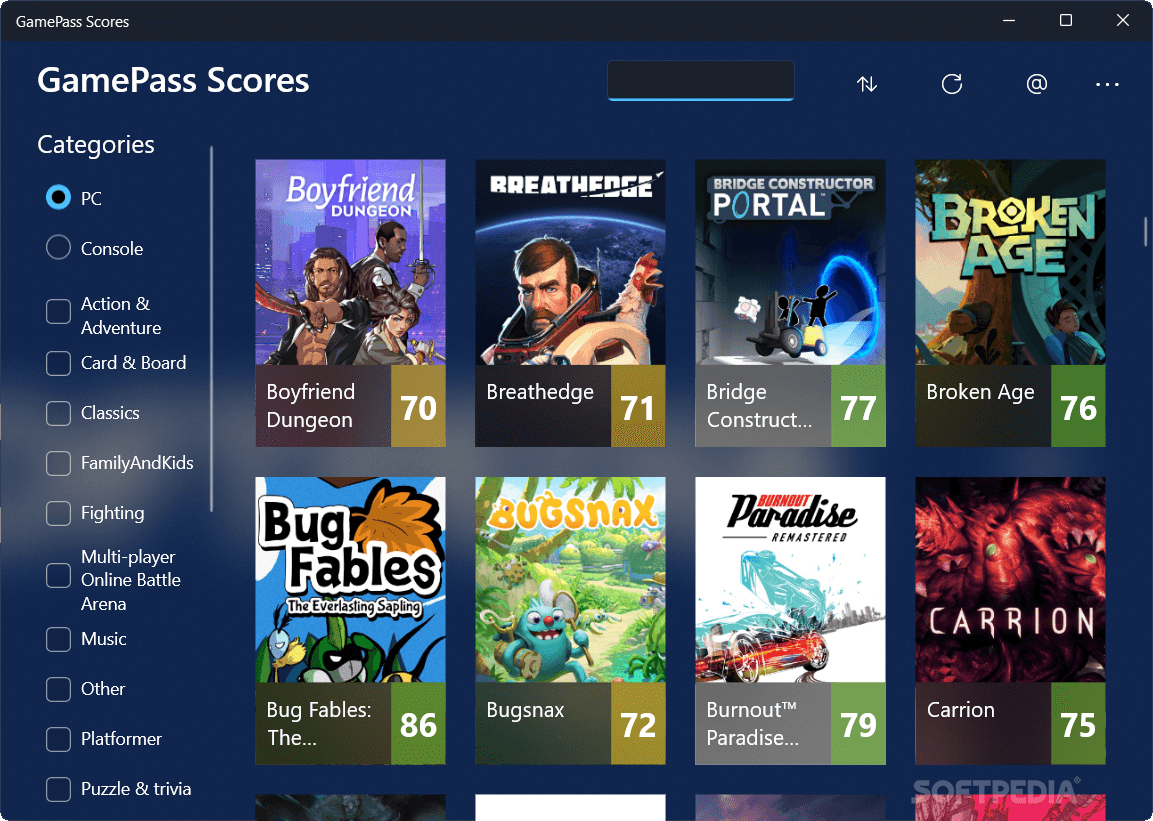Viewport: 1153px width, 821px height.
Task: Open Burnout Paradise Remastered cover
Action: coord(790,580)
